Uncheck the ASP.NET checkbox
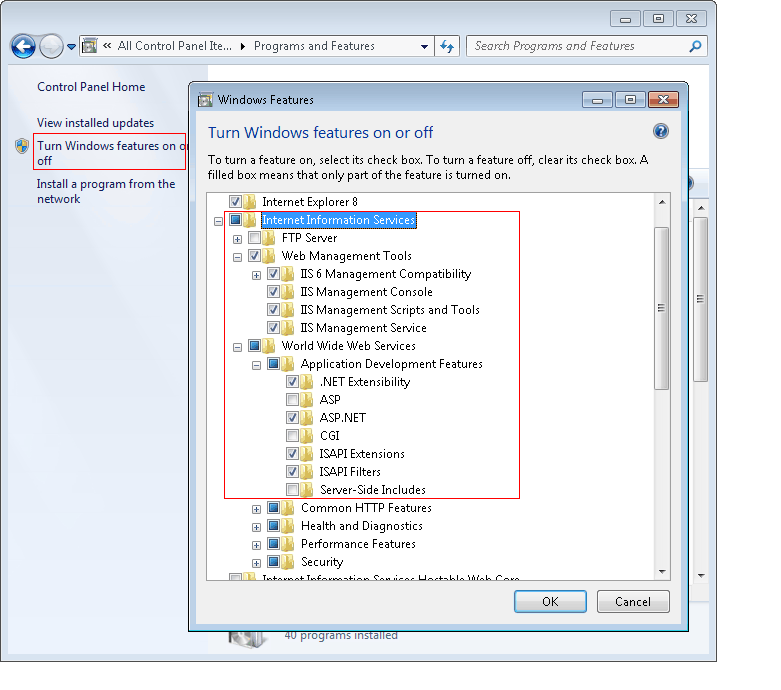Image resolution: width=781 pixels, height=690 pixels. pyautogui.click(x=292, y=417)
